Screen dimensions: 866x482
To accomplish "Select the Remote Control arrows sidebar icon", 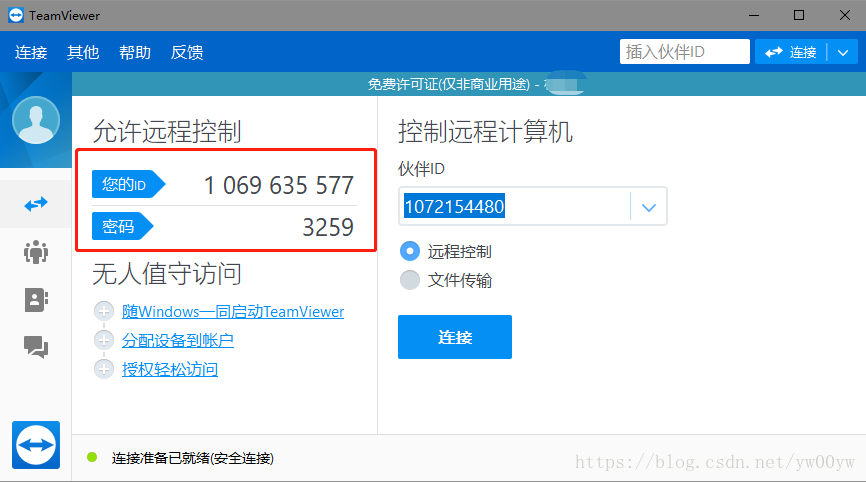I will [36, 204].
